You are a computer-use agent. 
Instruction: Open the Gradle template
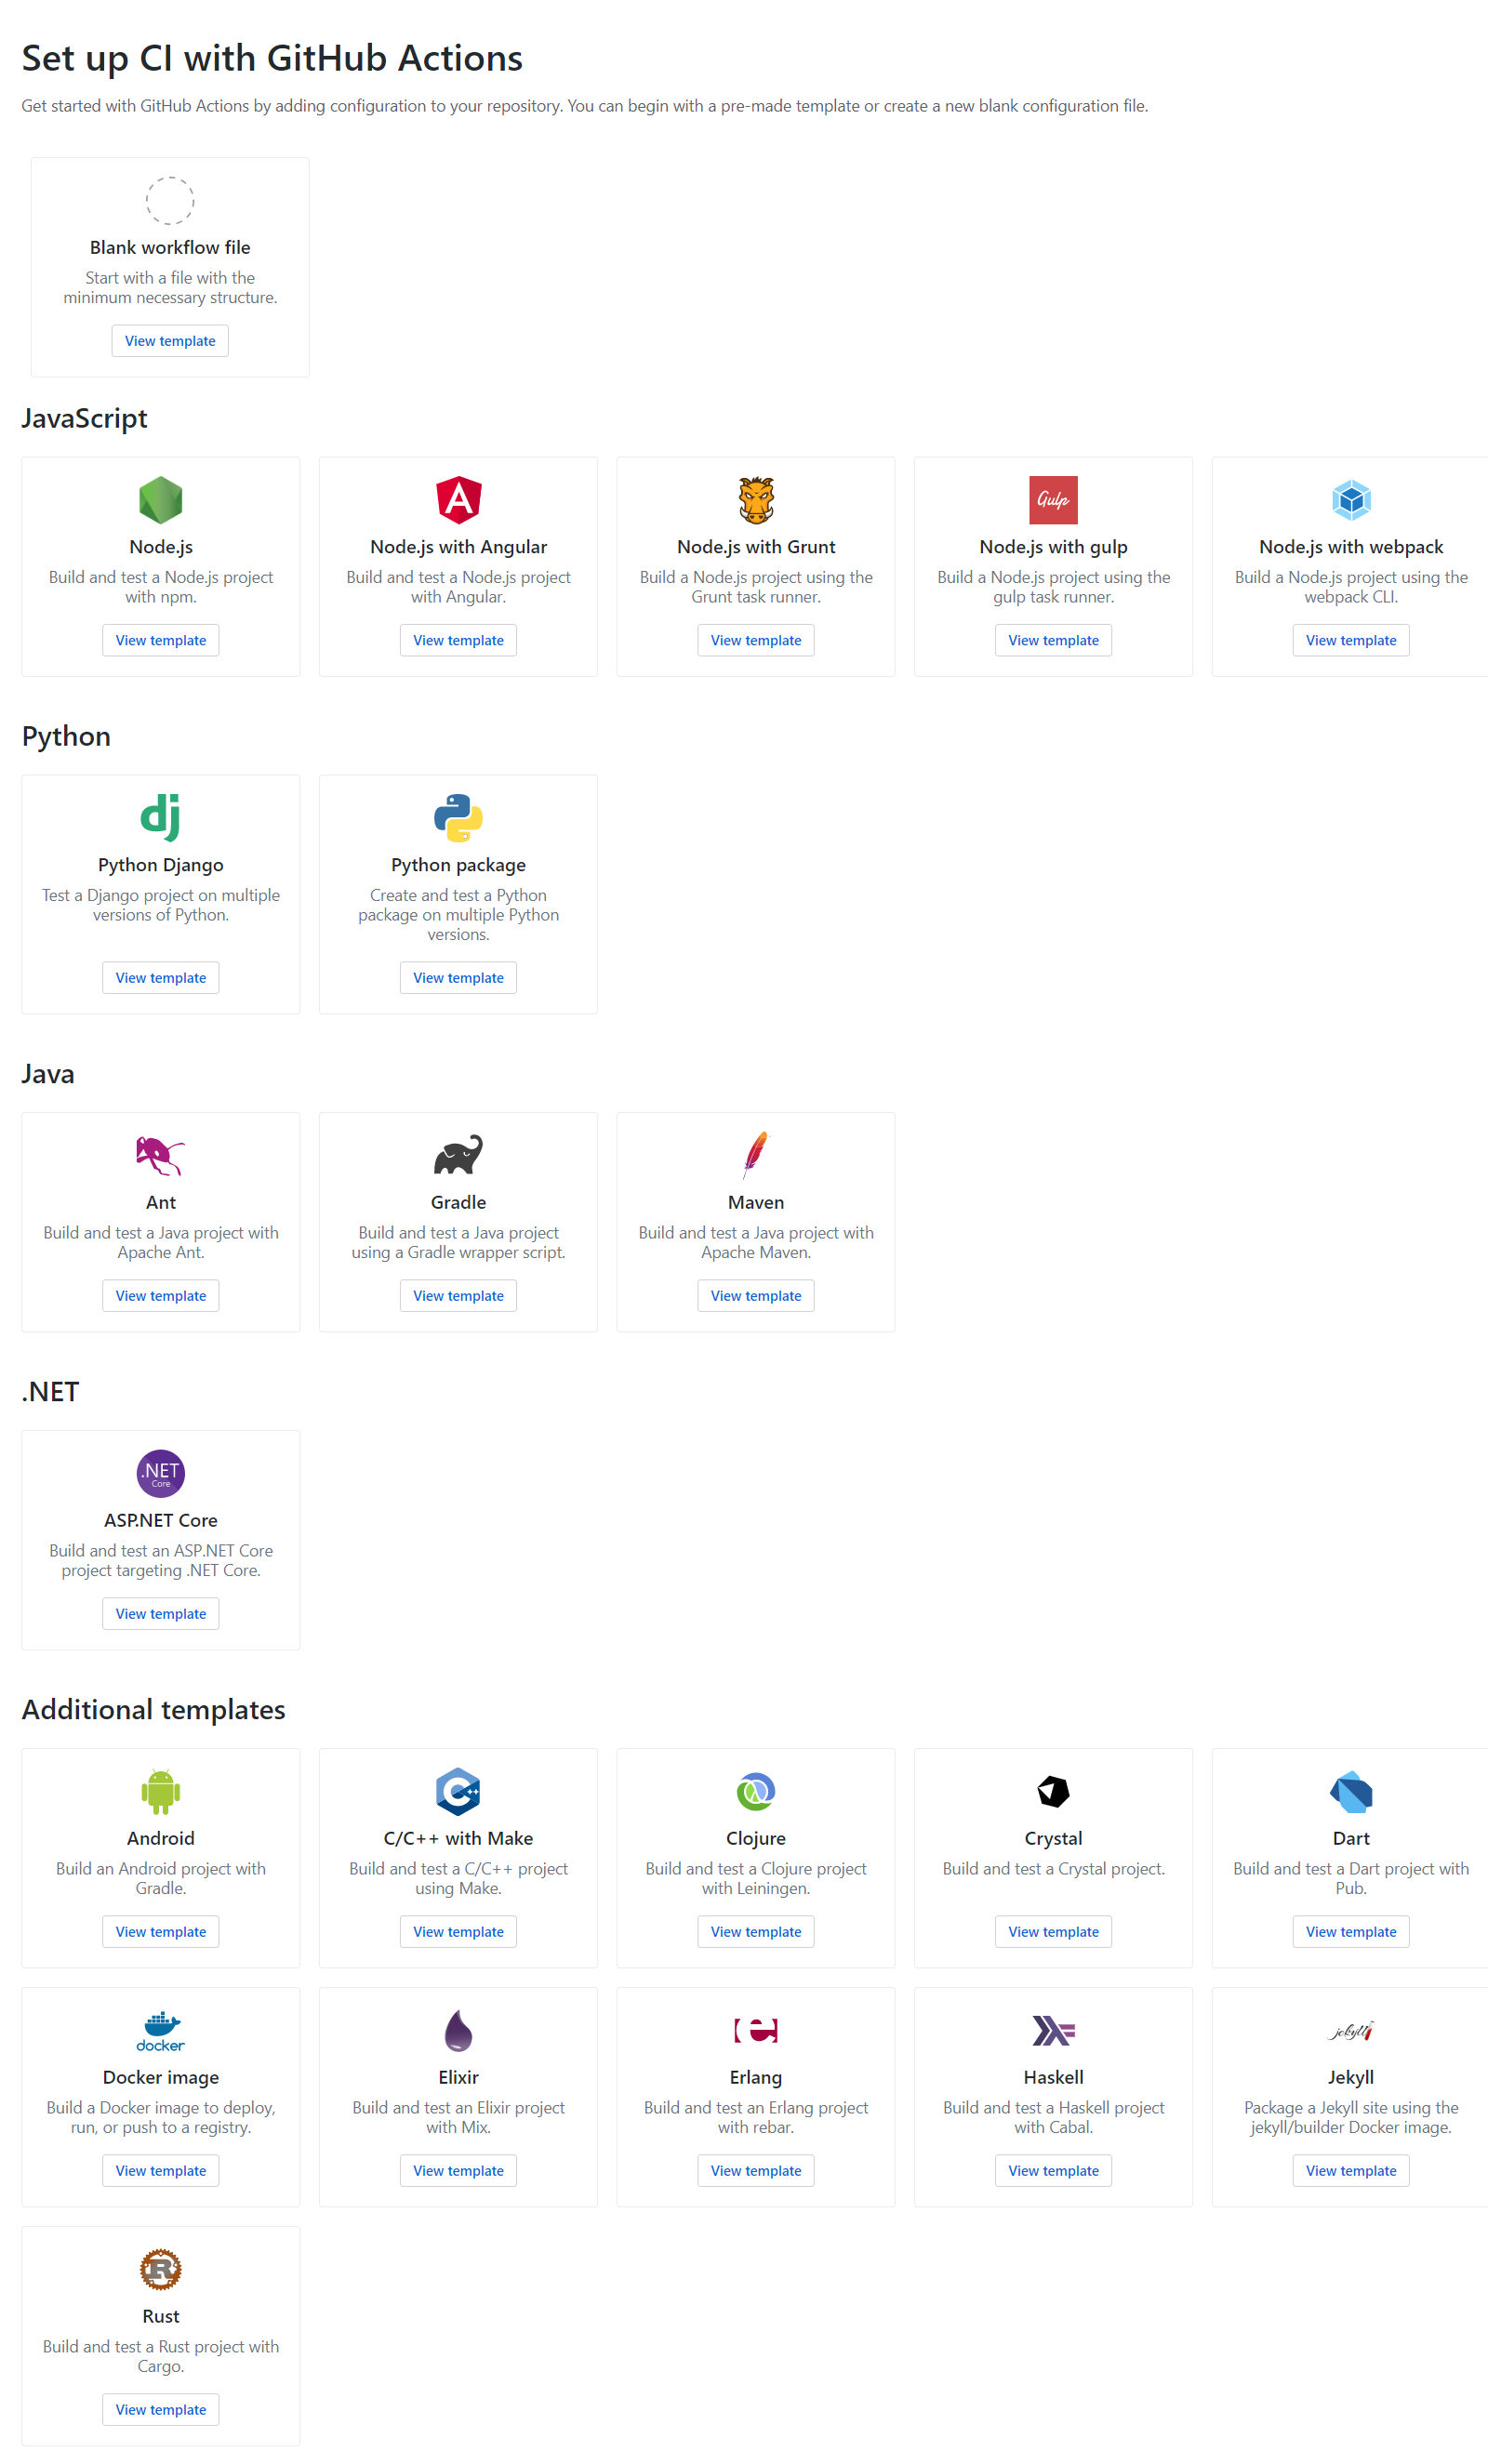[x=459, y=1296]
